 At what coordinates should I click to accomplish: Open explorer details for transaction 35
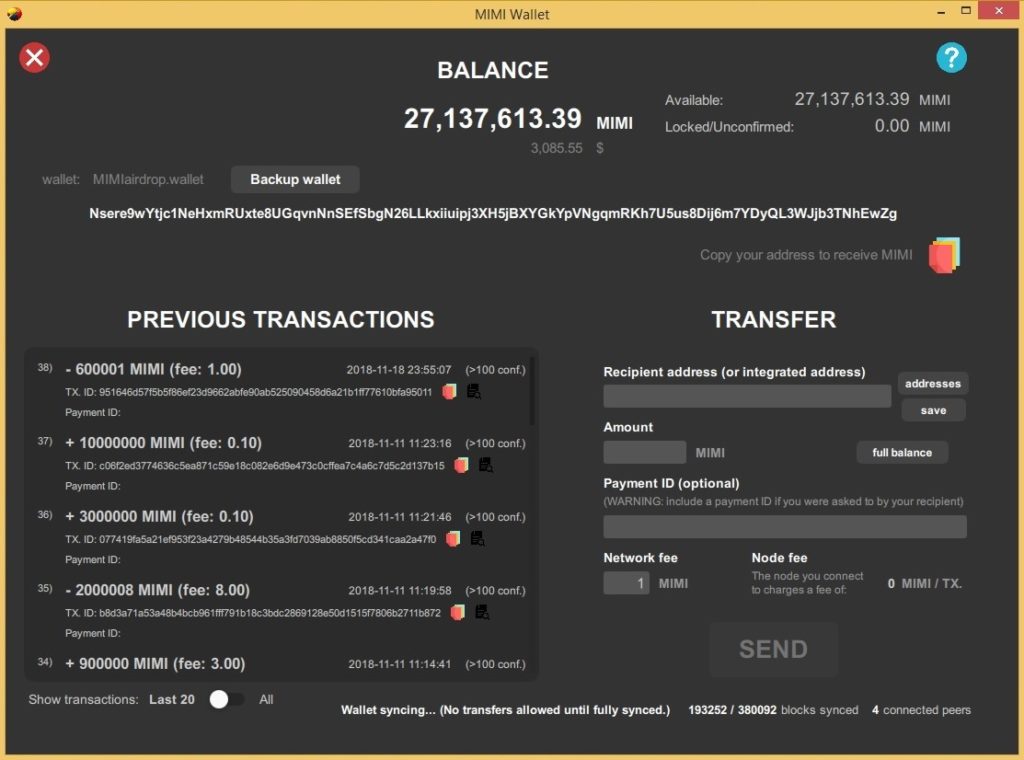482,612
